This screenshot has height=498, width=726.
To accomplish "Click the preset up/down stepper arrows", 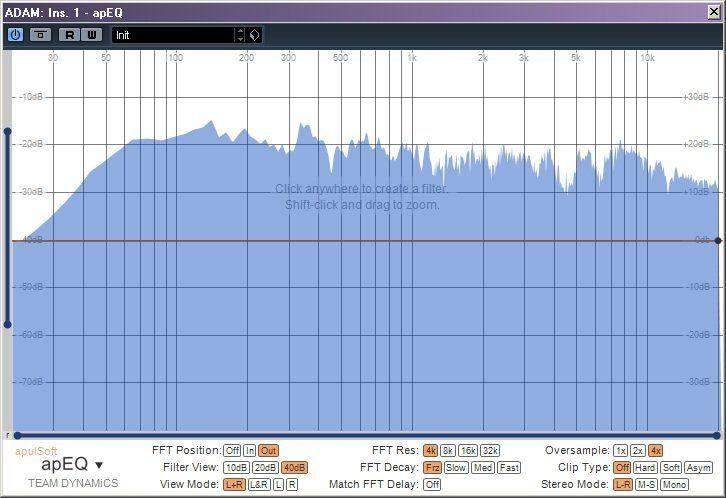I will pos(240,34).
